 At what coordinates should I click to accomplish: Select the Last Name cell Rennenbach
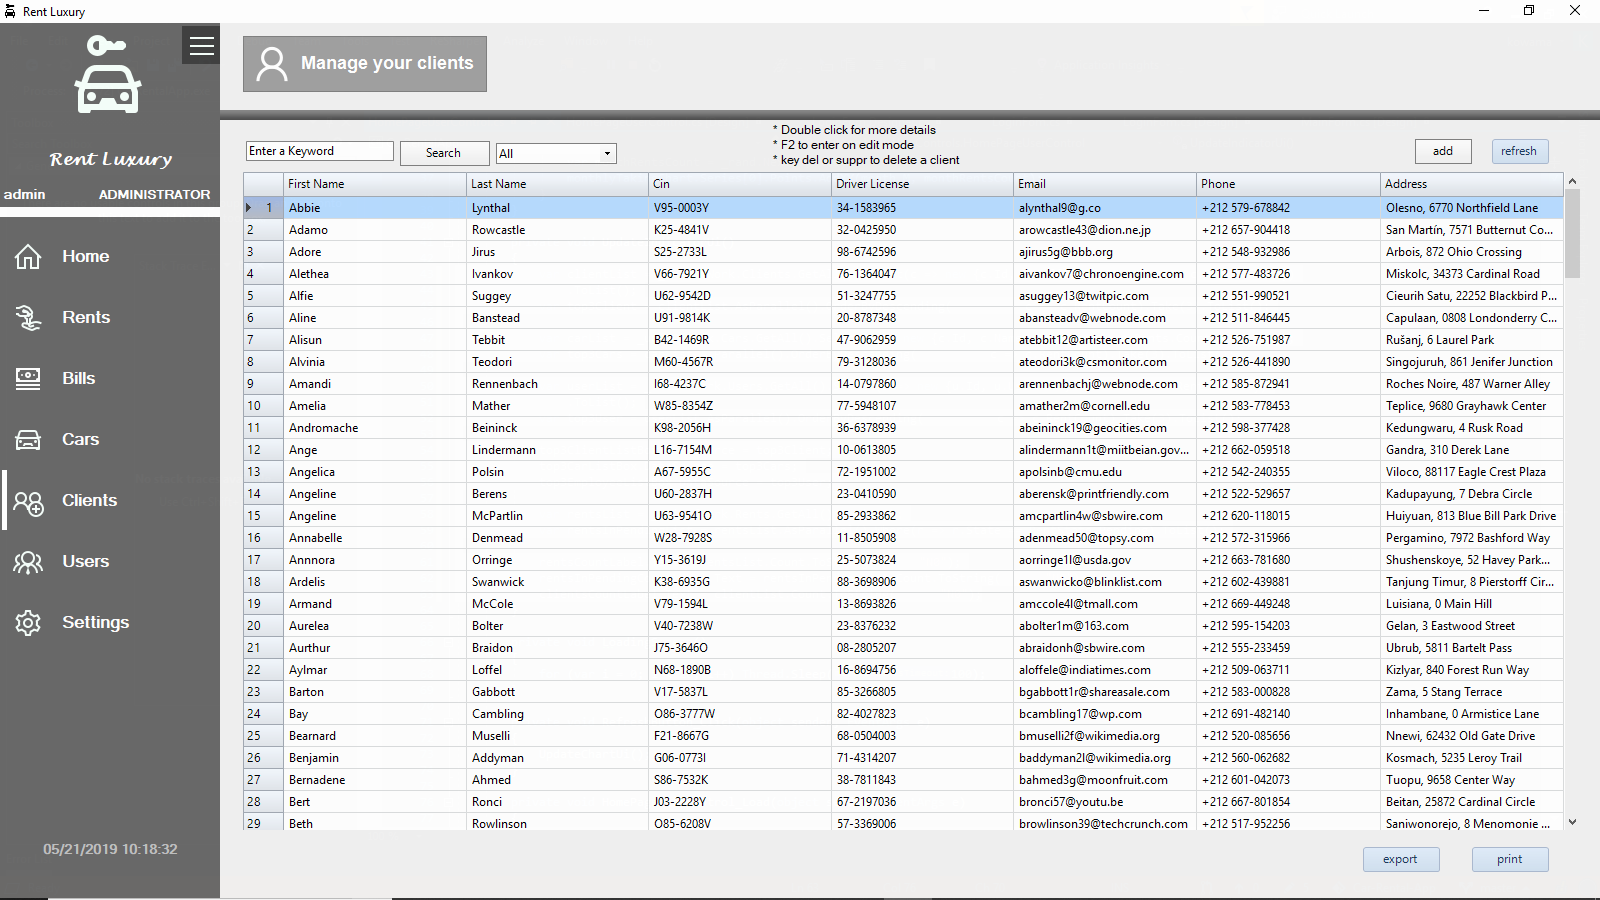[x=557, y=384]
